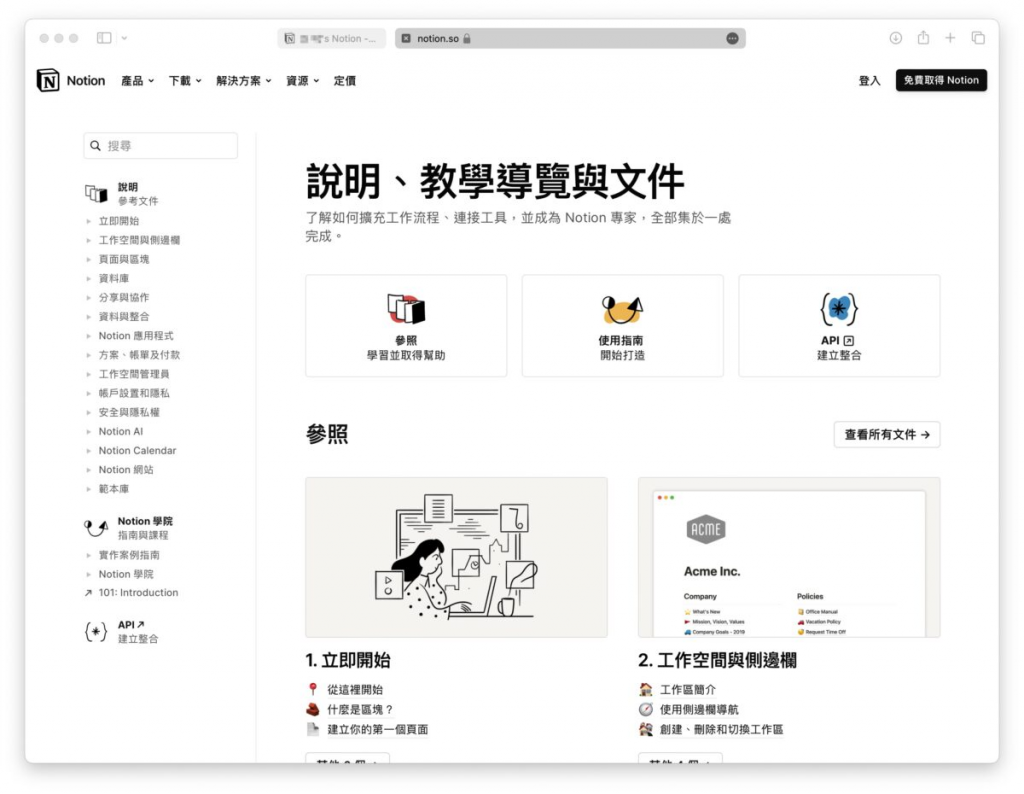The image size is (1024, 794).
Task: Open the Acme Inc. workspace thumbnail
Action: pyautogui.click(x=789, y=557)
